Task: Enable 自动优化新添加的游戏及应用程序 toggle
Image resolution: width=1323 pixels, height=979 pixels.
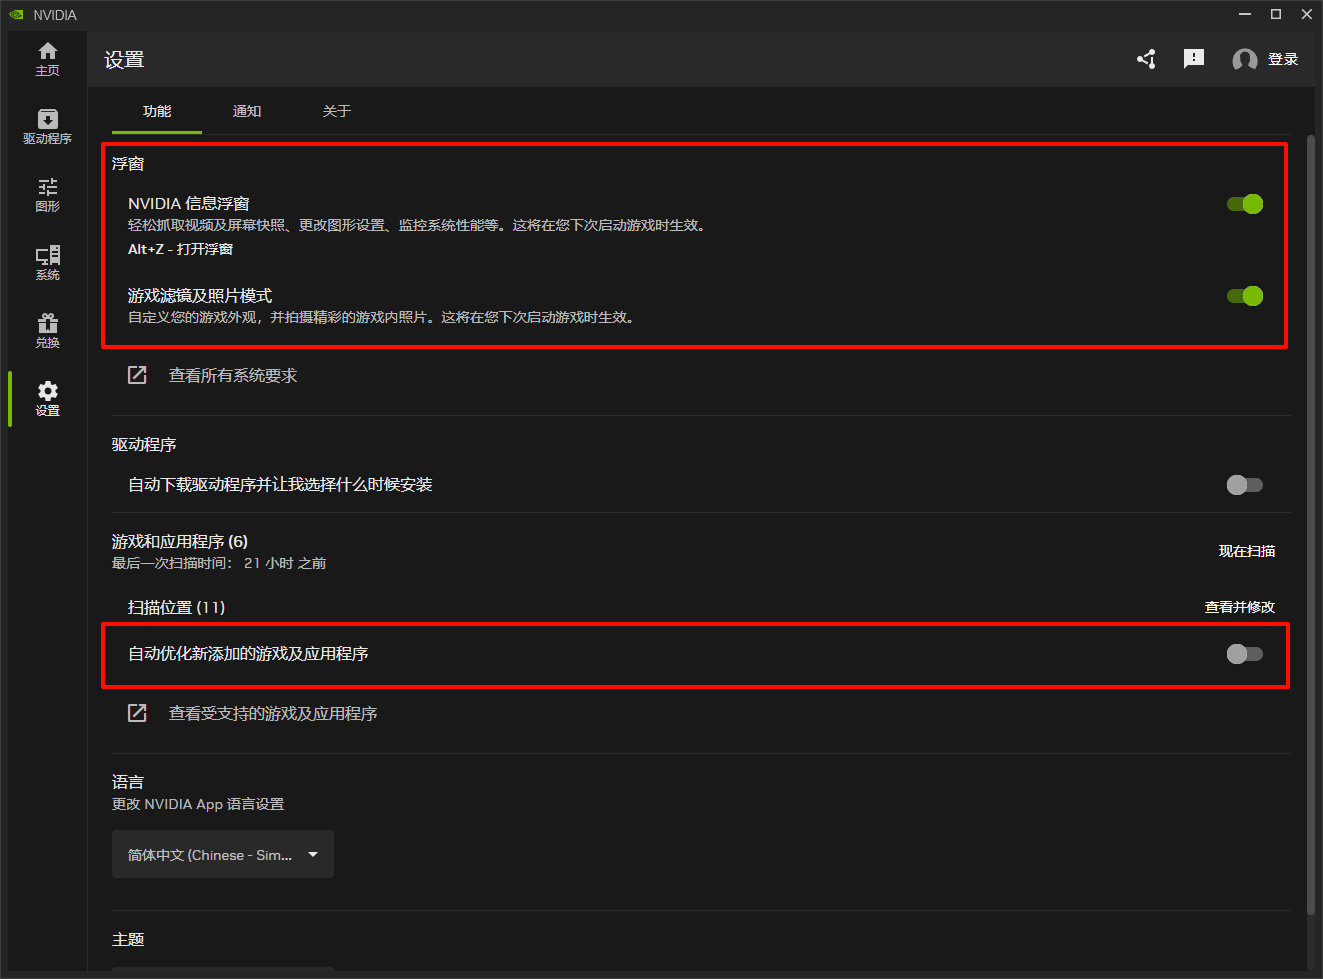Action: tap(1245, 654)
